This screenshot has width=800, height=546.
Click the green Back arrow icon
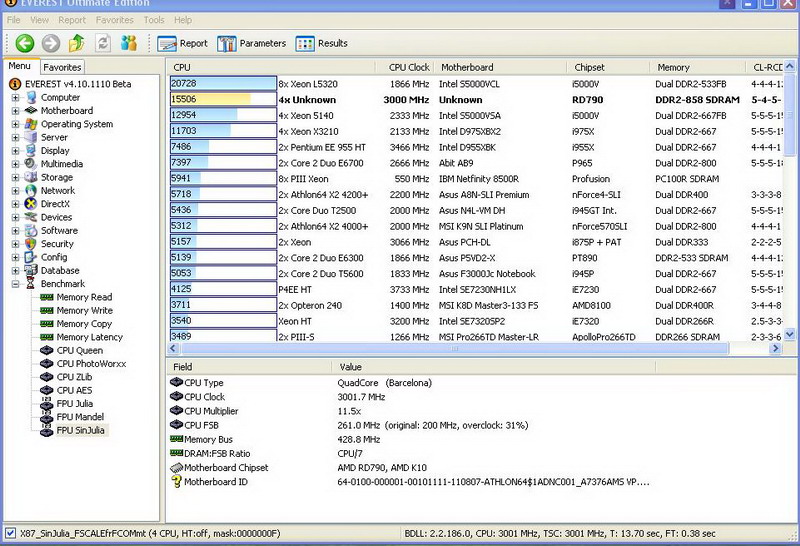click(24, 43)
